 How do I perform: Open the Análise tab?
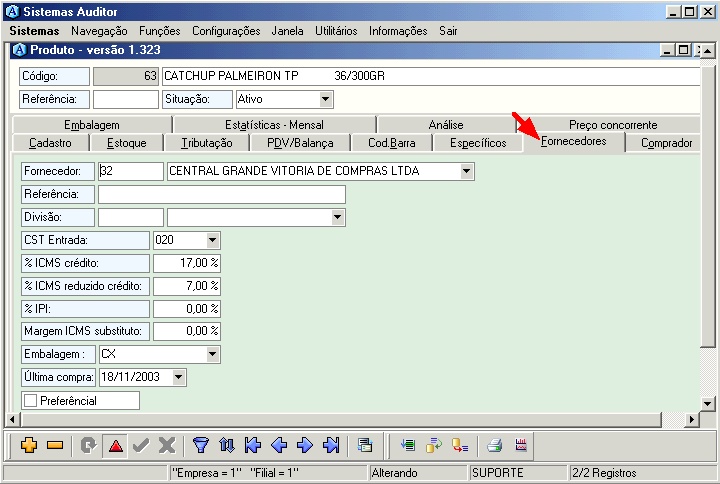point(446,124)
